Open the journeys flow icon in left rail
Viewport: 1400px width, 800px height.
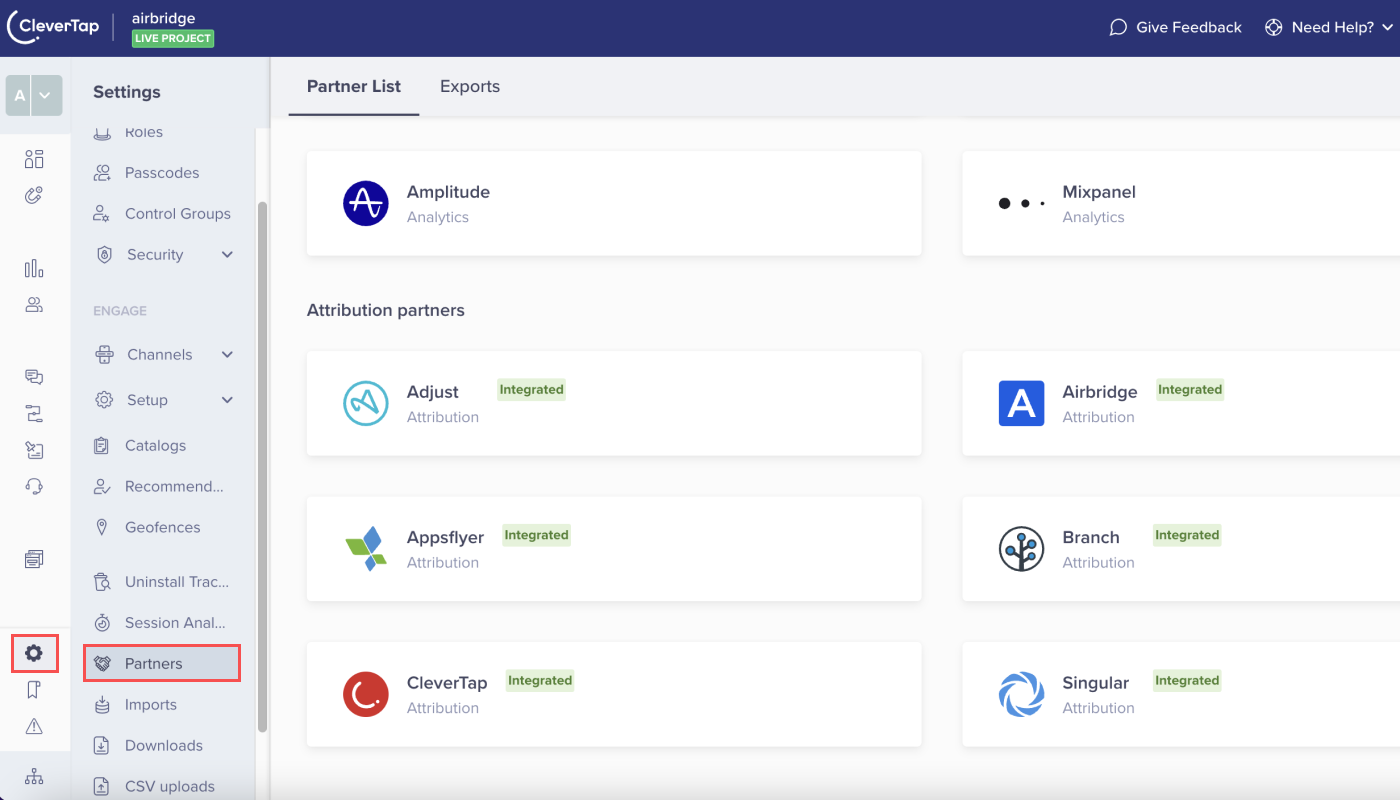coord(34,413)
